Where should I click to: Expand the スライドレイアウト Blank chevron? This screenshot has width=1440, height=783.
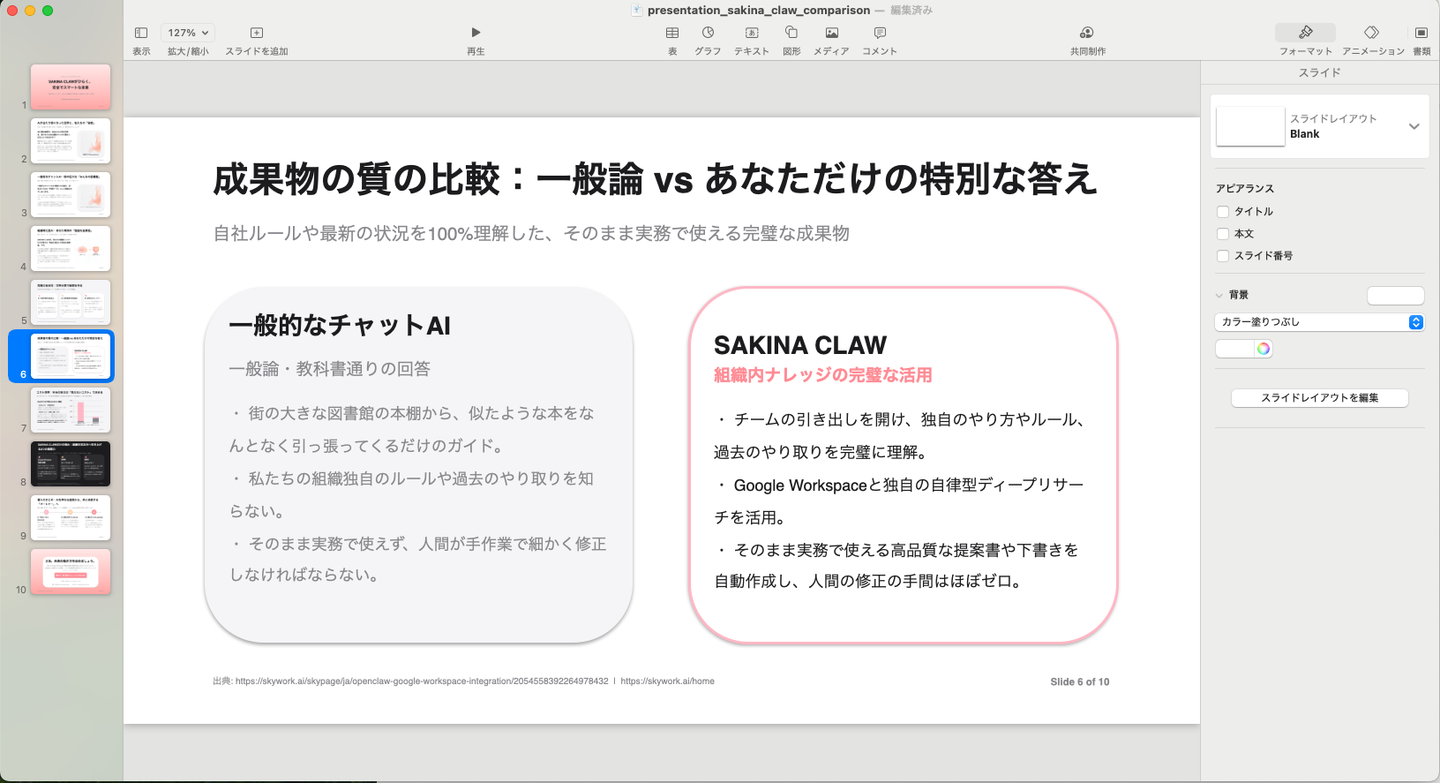click(x=1414, y=126)
